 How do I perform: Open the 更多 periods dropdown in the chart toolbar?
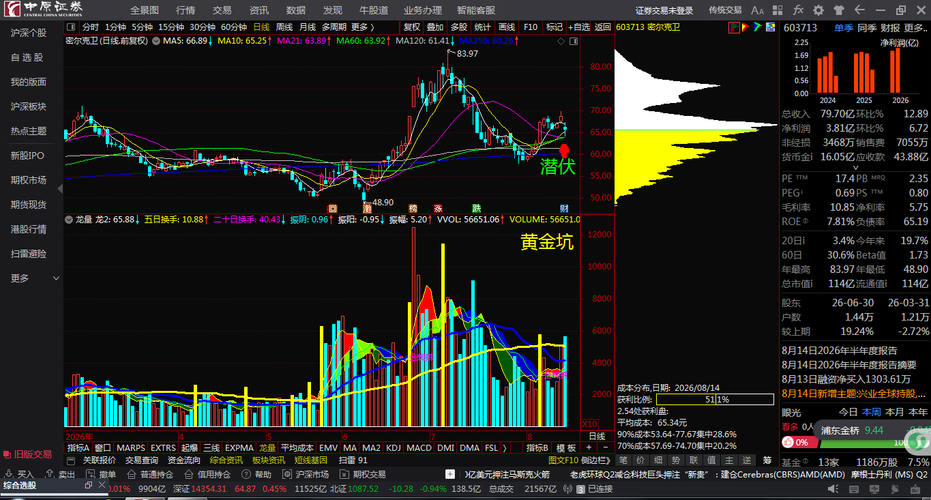click(362, 27)
